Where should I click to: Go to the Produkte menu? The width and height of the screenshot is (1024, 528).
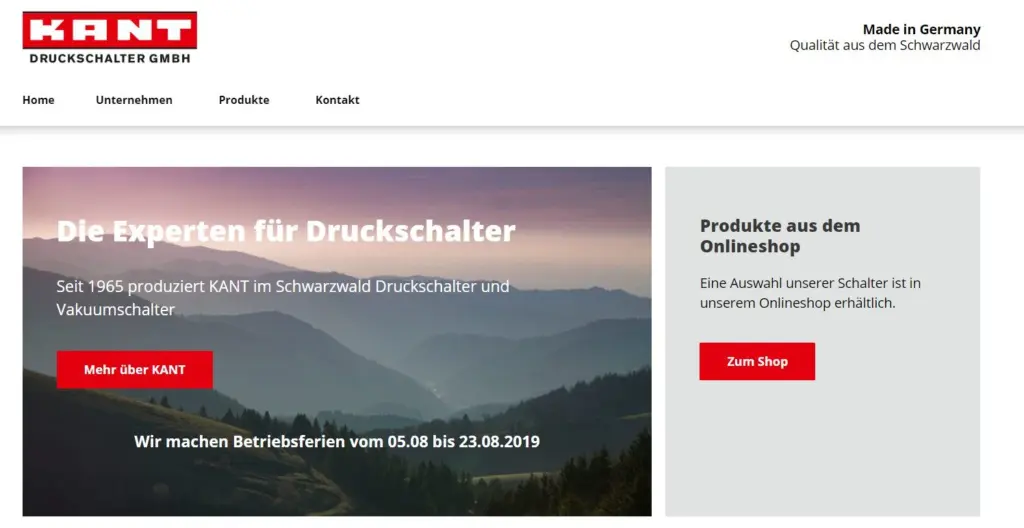point(244,100)
